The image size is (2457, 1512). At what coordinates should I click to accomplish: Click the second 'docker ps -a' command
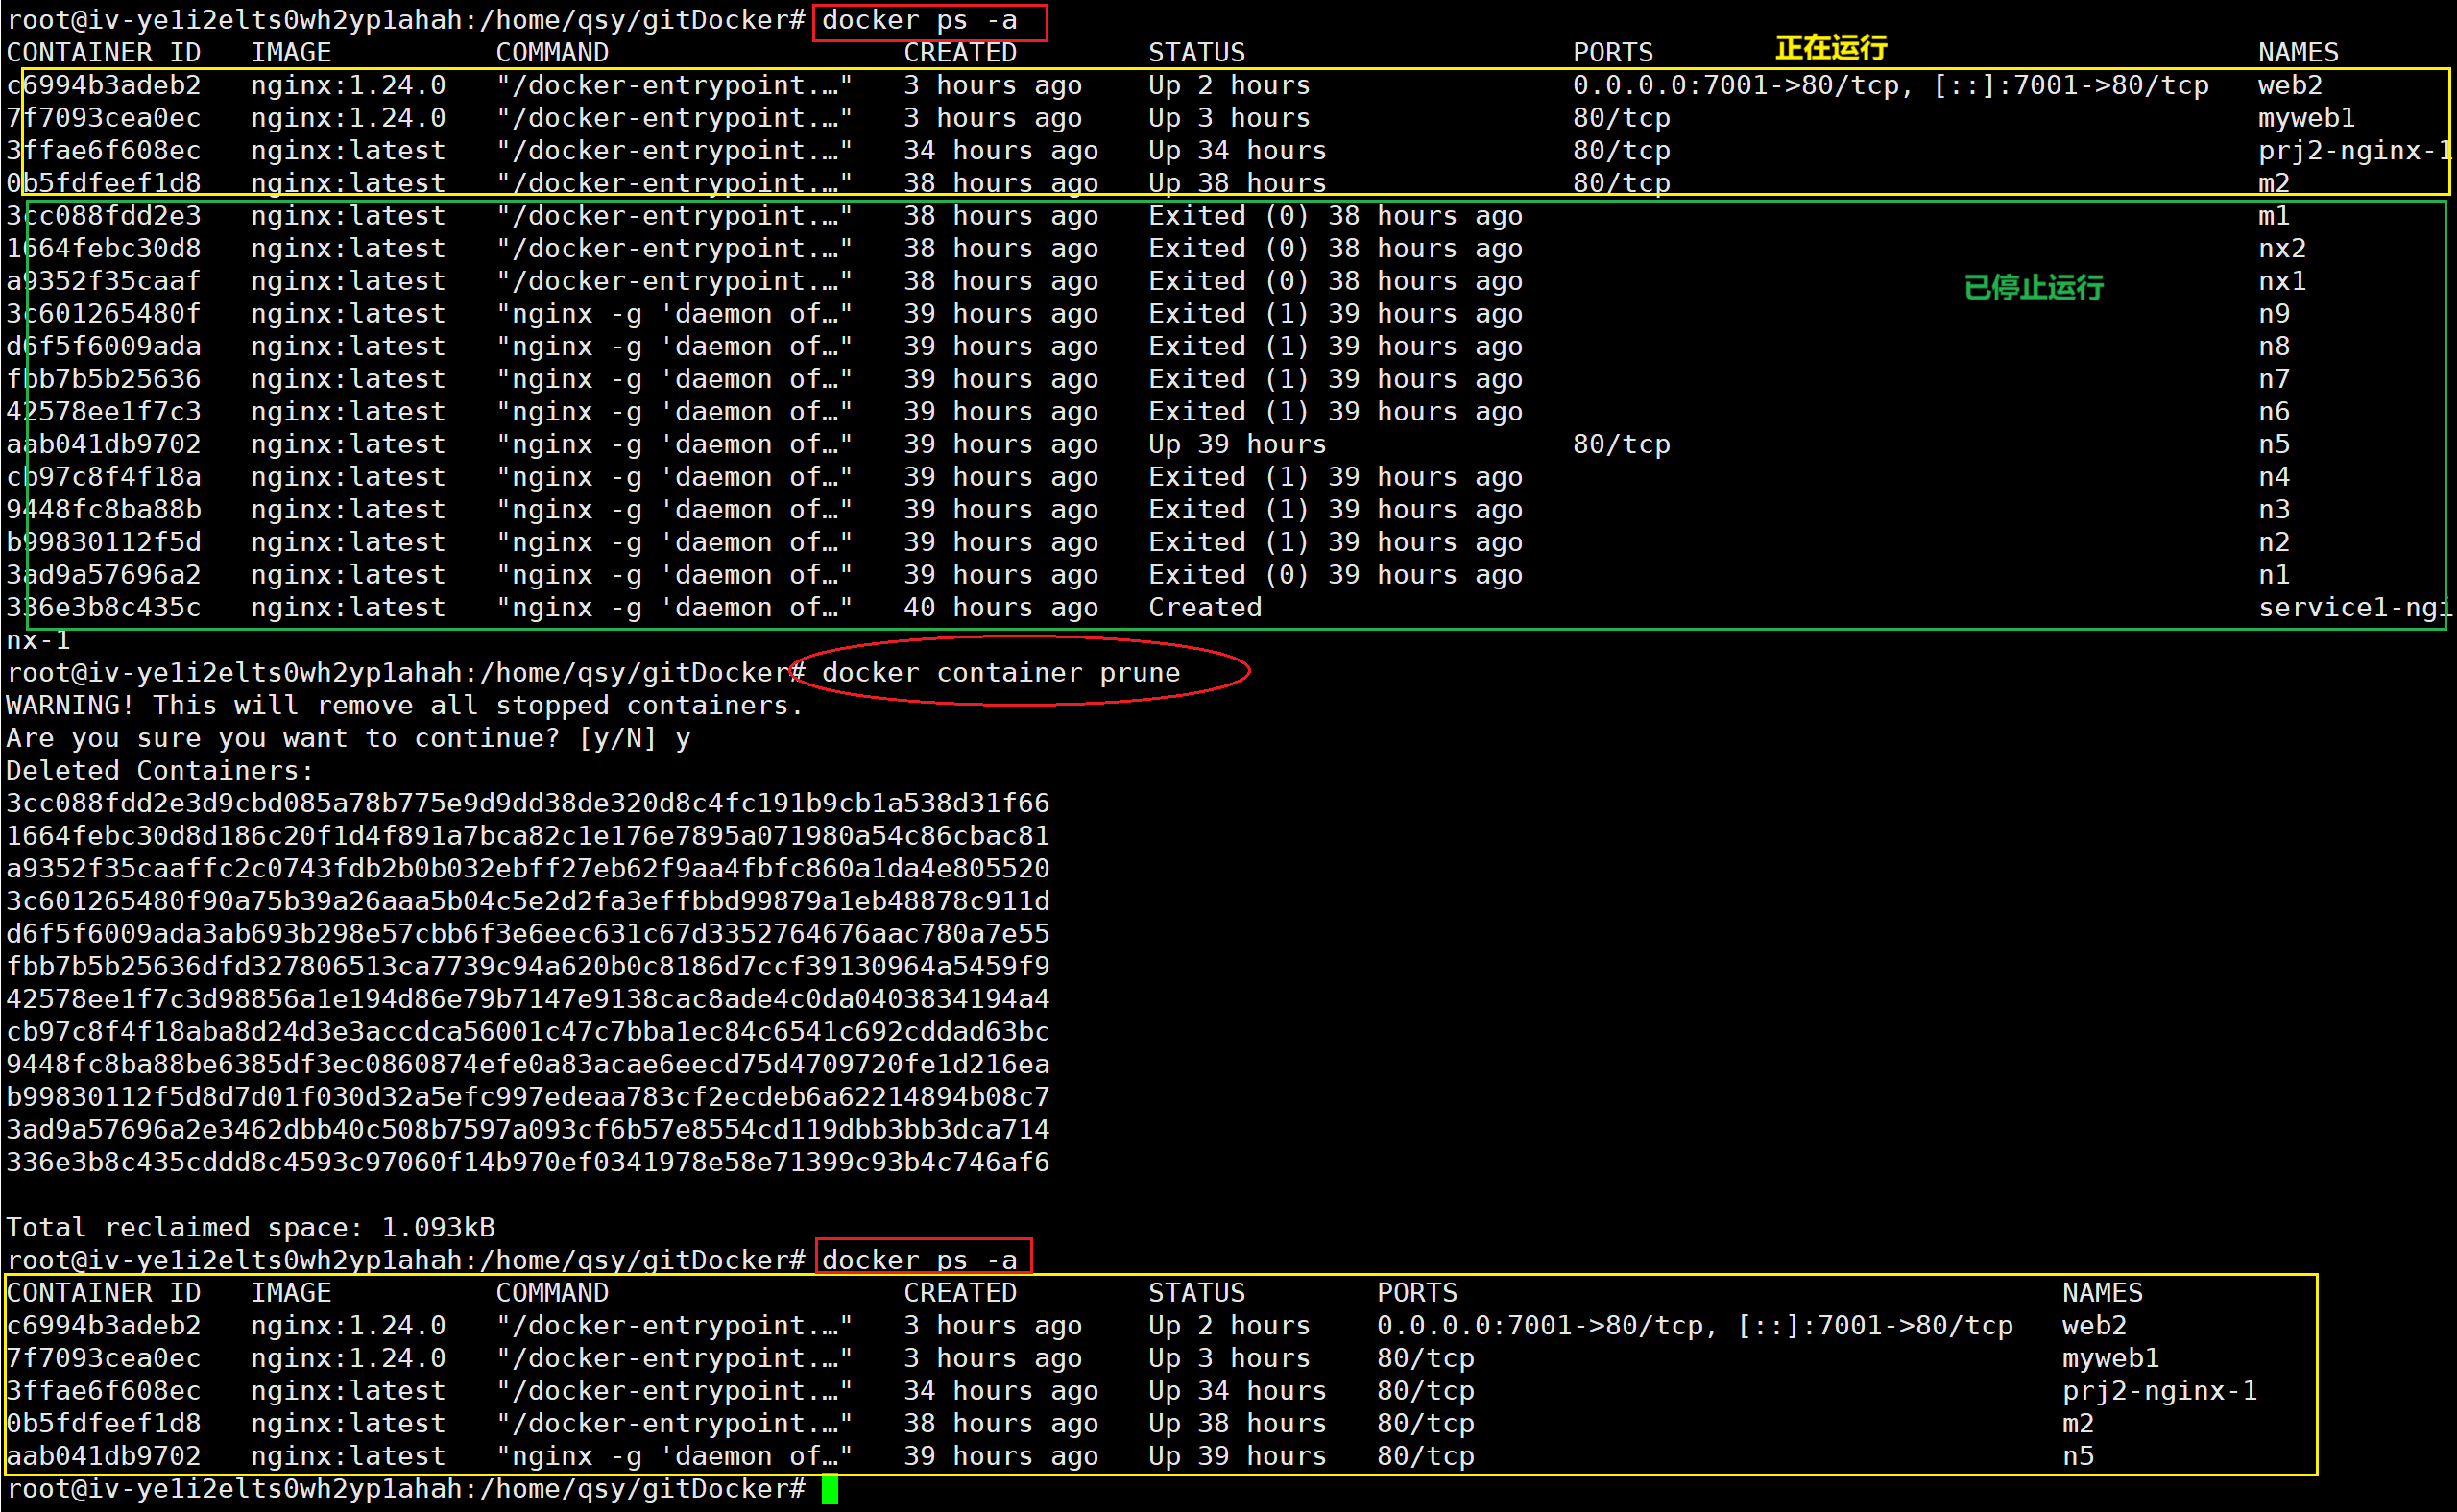click(919, 1260)
